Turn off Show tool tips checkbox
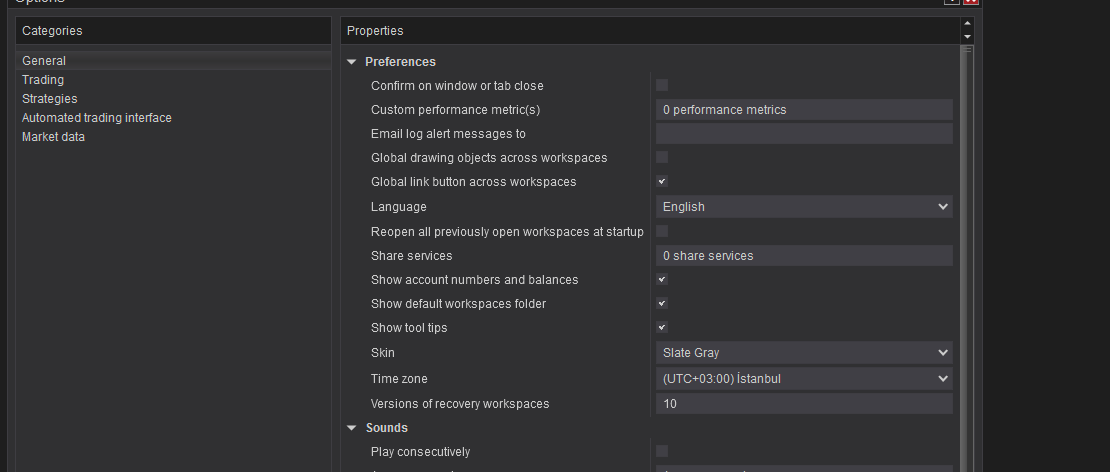Image resolution: width=1110 pixels, height=472 pixels. pyautogui.click(x=662, y=327)
